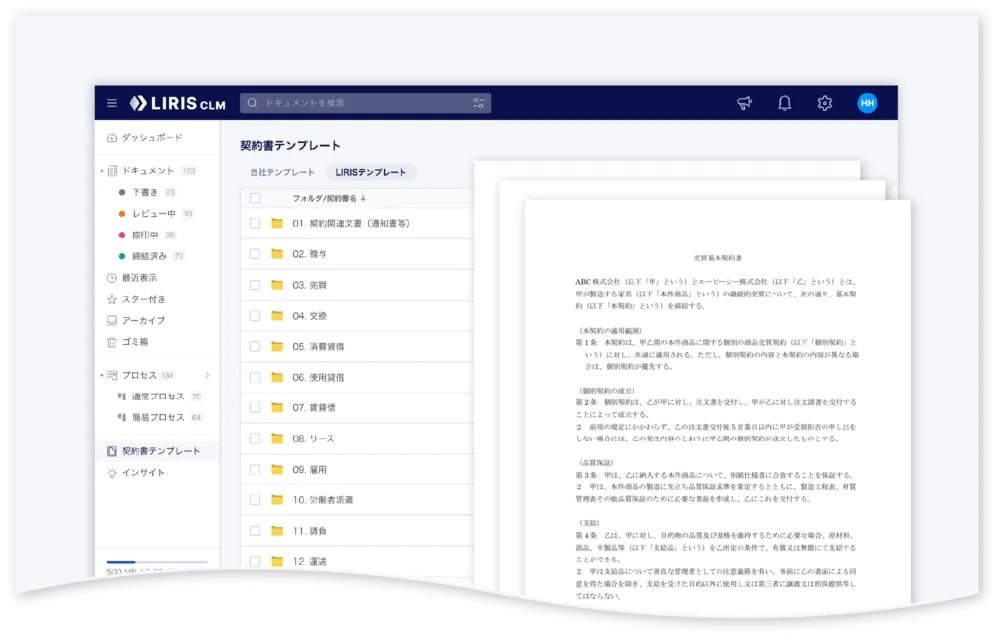Screen dimensions: 1000x640
Task: Open the notifications bell
Action: [x=784, y=103]
